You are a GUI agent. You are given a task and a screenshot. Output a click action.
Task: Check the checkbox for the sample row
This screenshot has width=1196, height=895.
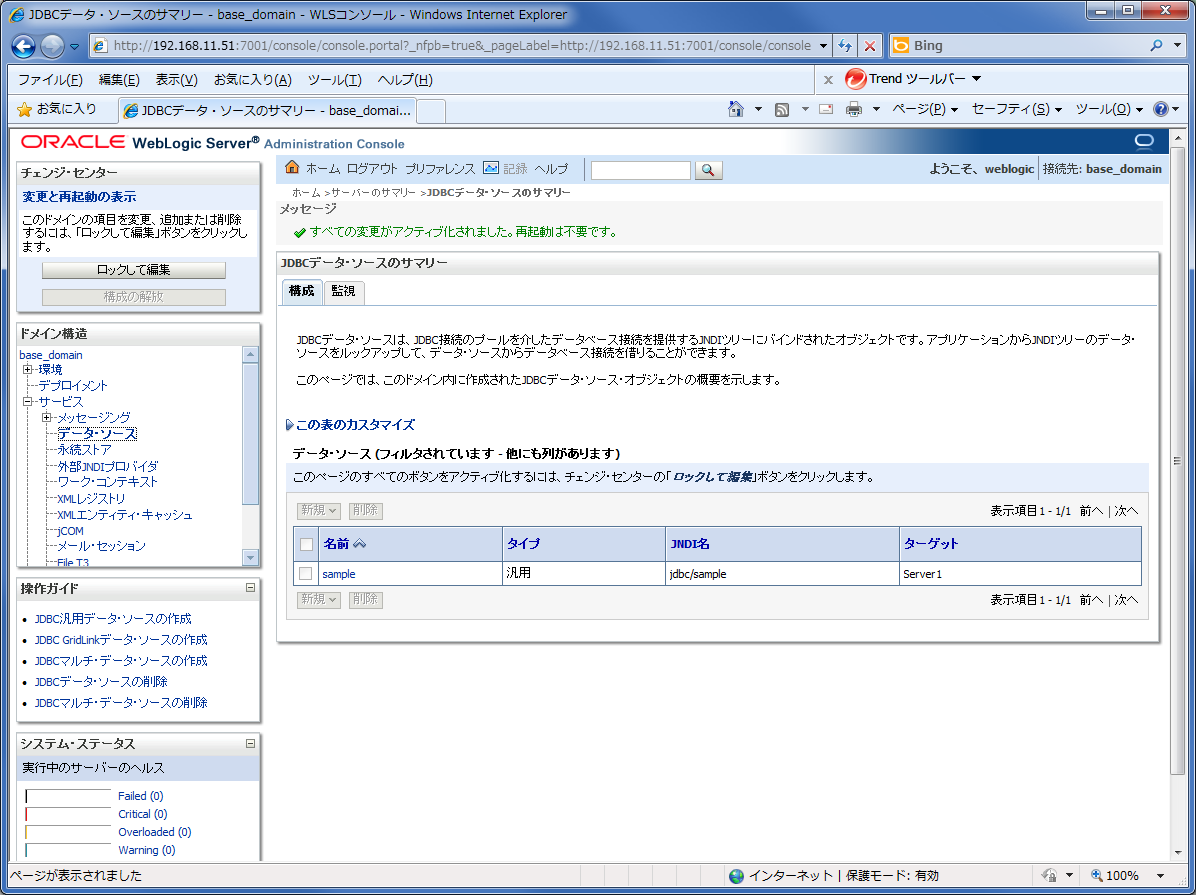[306, 574]
